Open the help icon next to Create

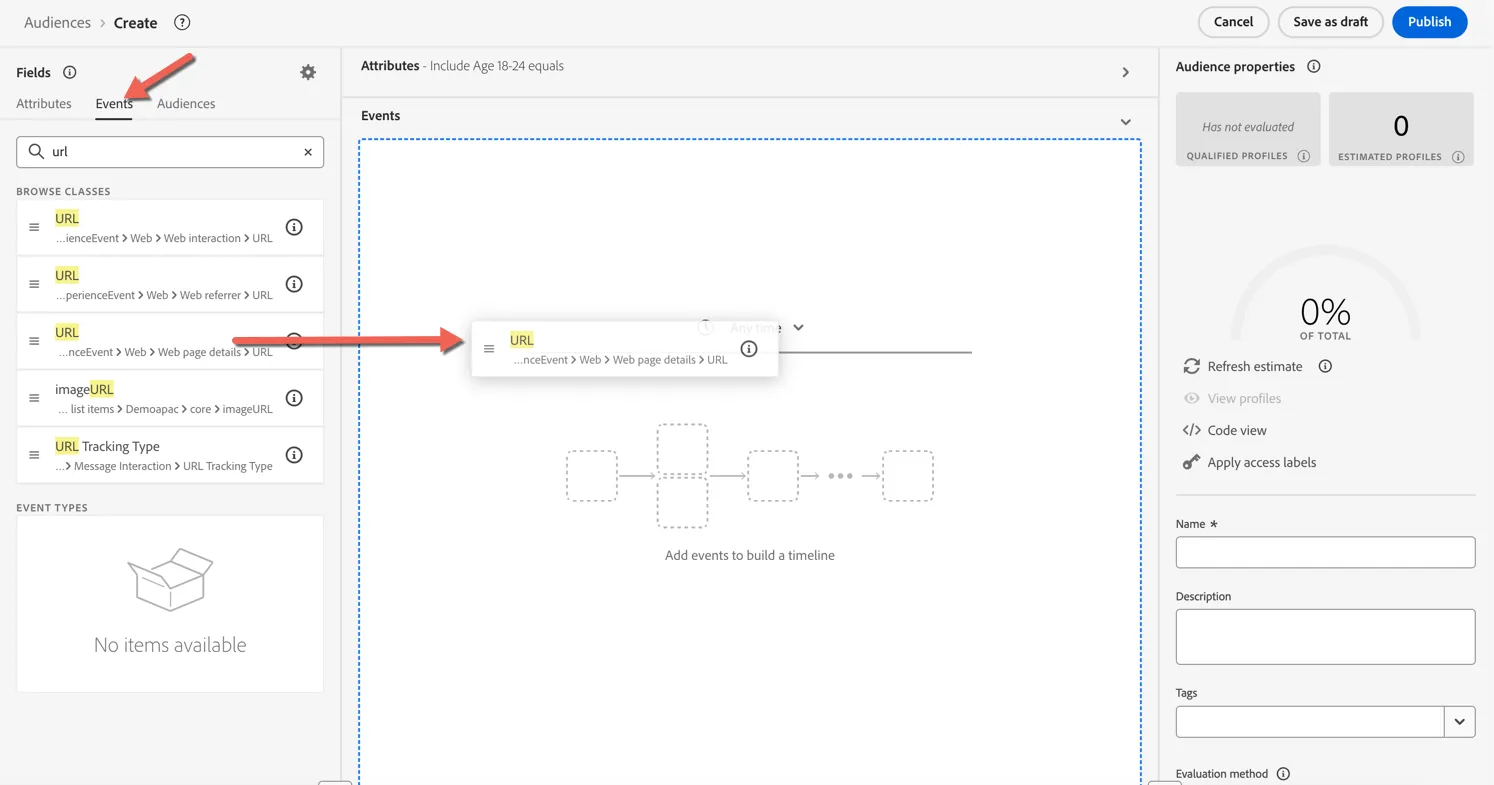182,22
